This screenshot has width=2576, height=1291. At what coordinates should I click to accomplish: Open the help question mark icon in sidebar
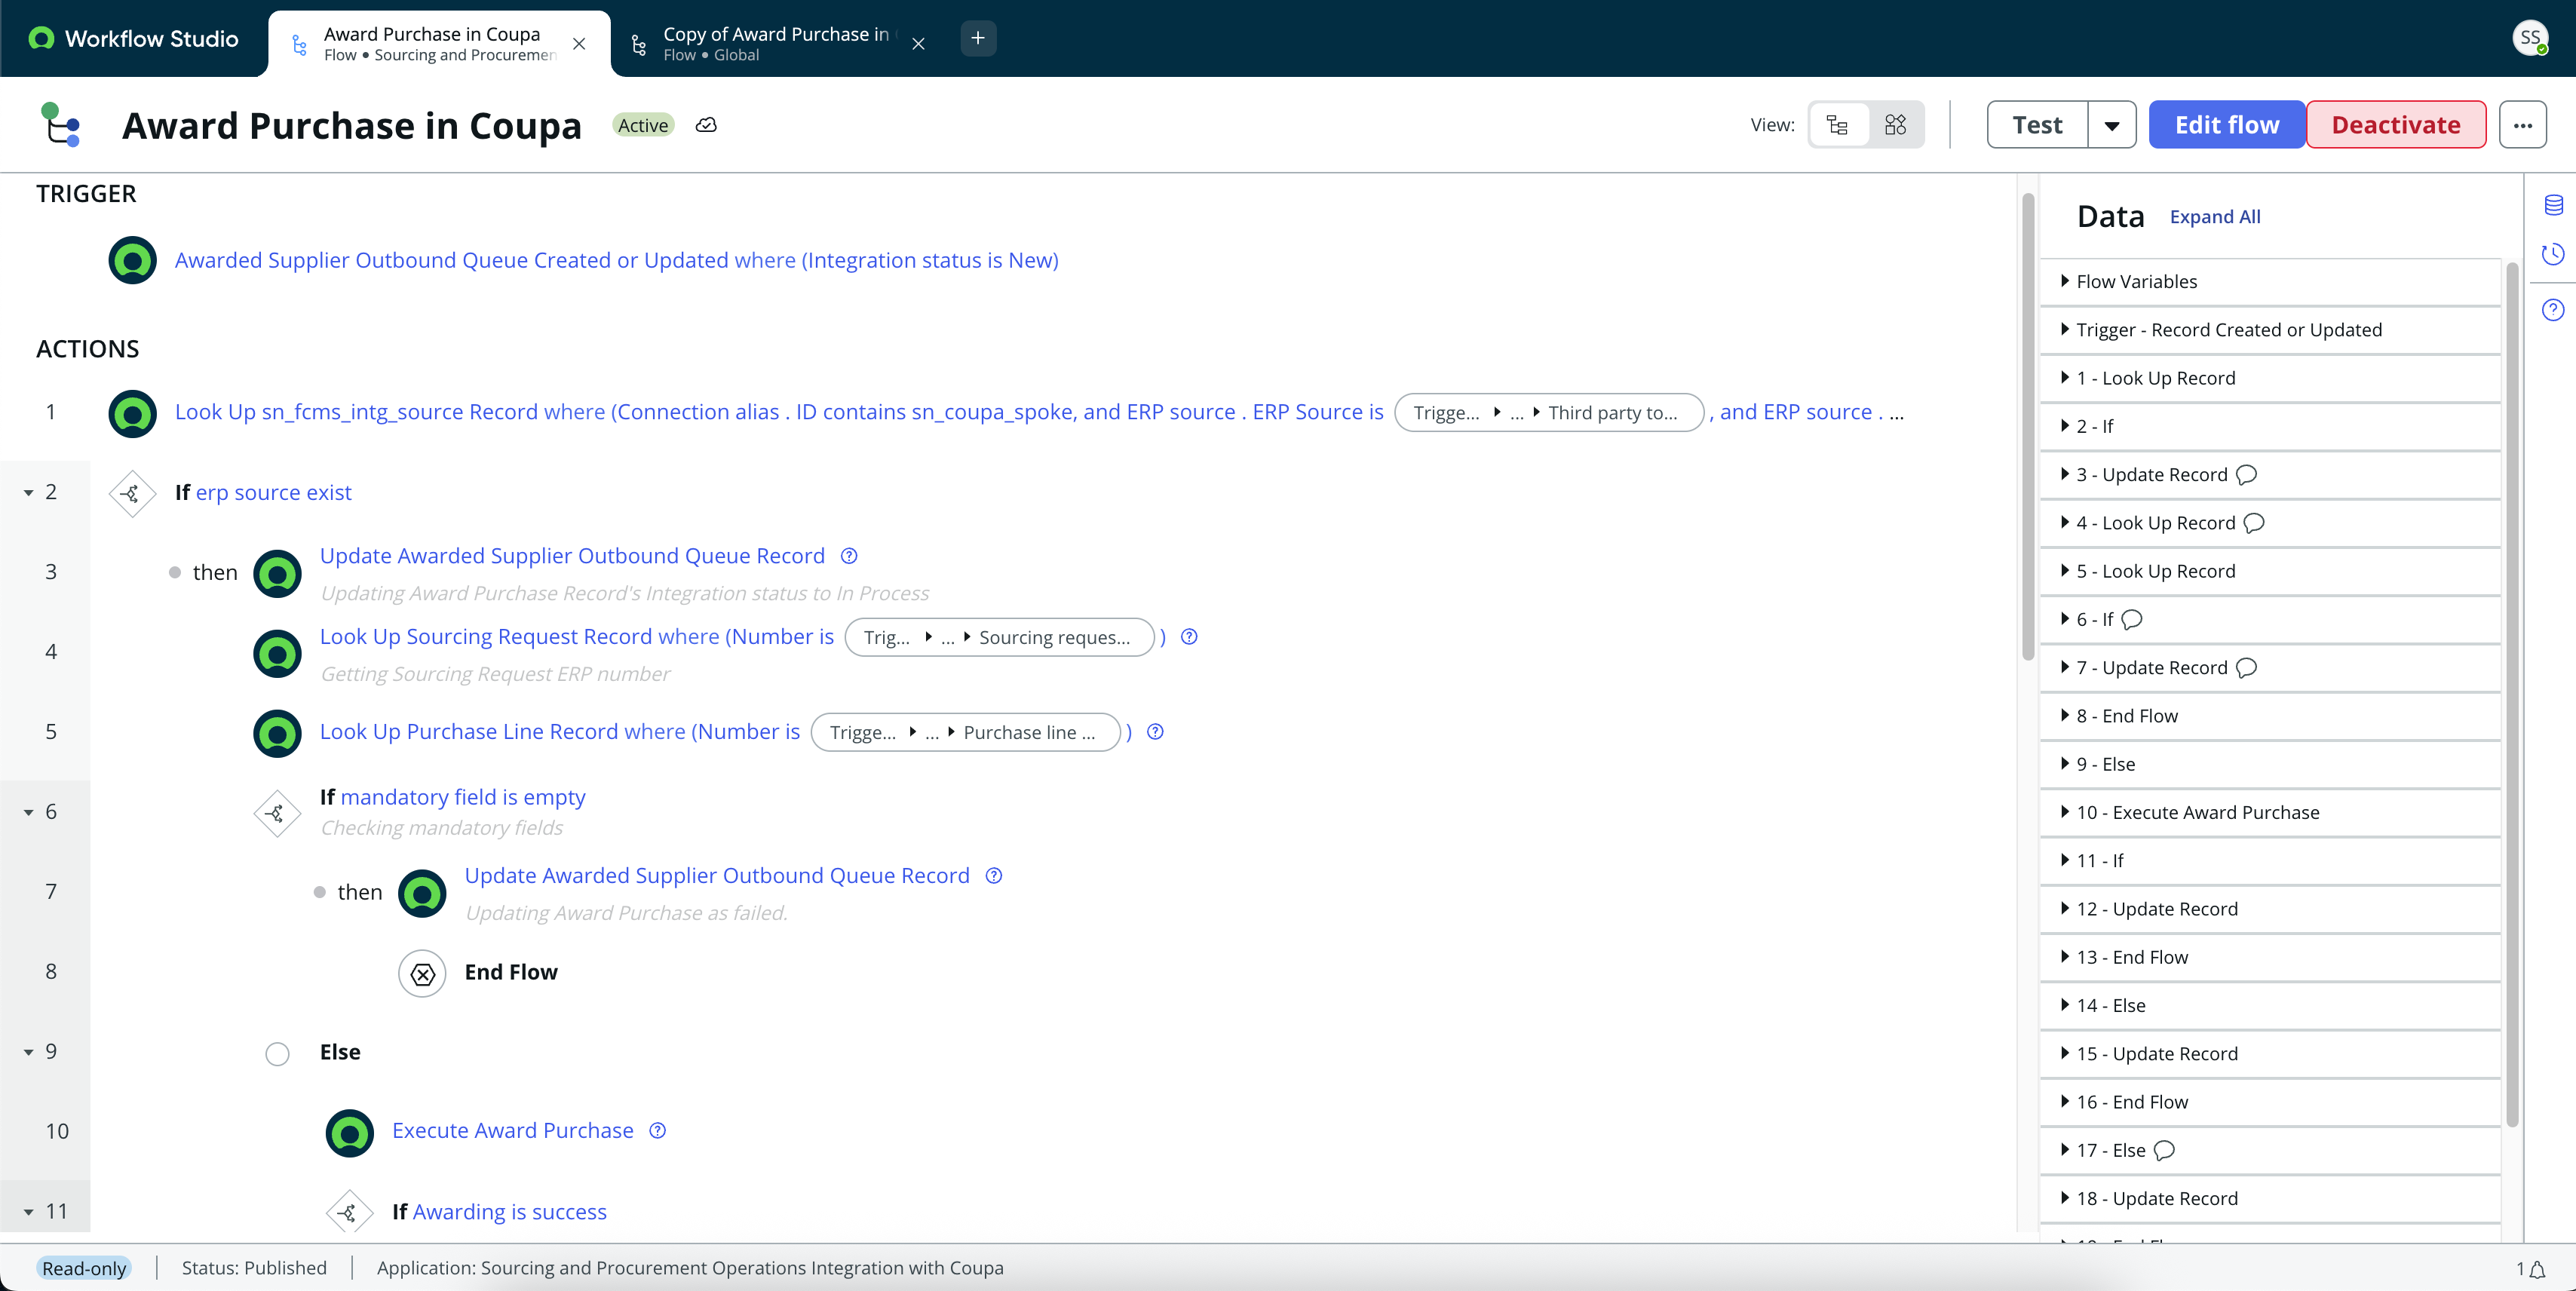tap(2553, 310)
